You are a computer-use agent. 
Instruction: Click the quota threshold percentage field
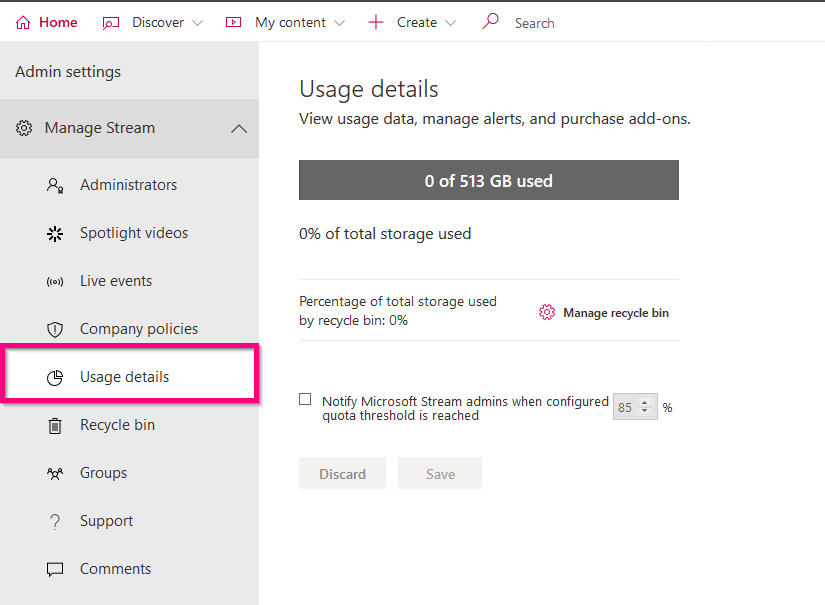coord(627,407)
